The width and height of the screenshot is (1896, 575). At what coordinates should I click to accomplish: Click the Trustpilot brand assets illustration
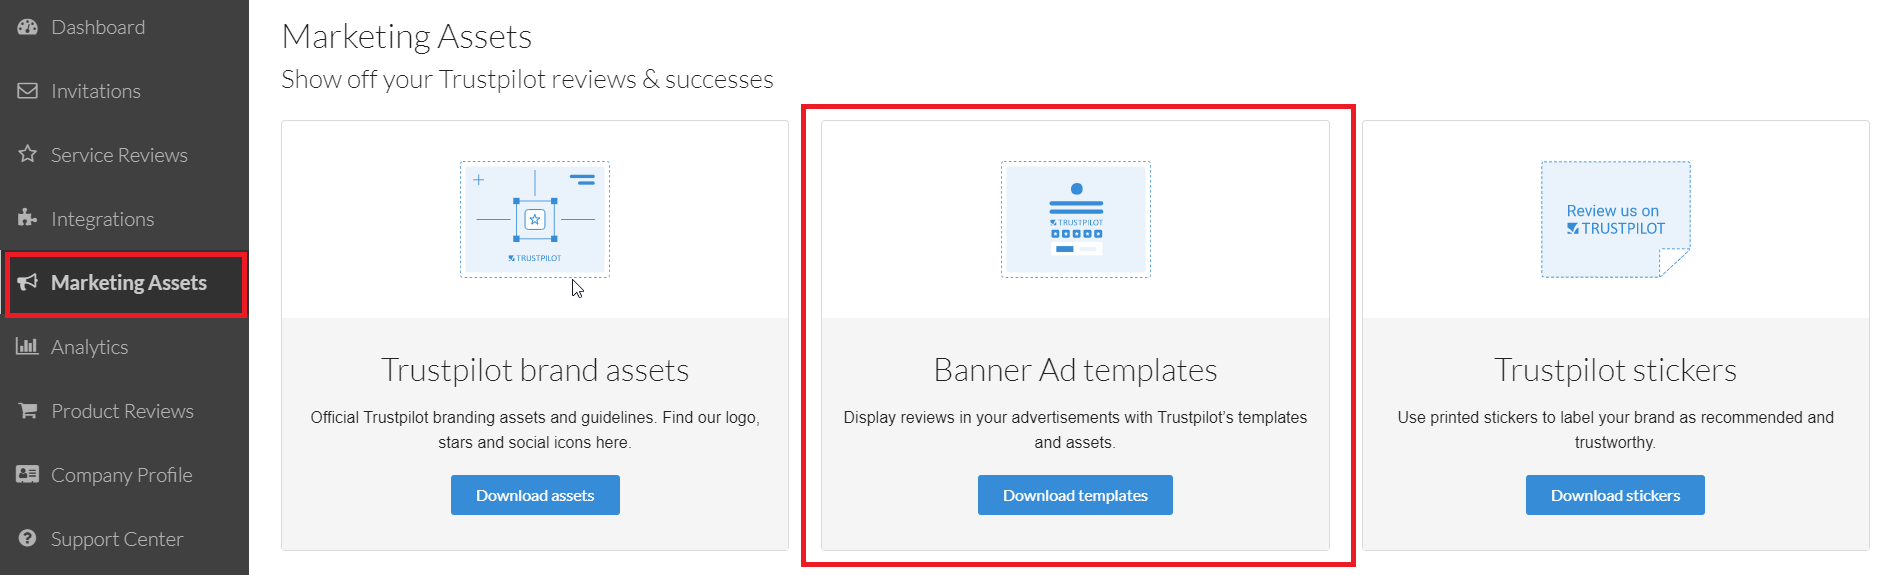click(535, 219)
